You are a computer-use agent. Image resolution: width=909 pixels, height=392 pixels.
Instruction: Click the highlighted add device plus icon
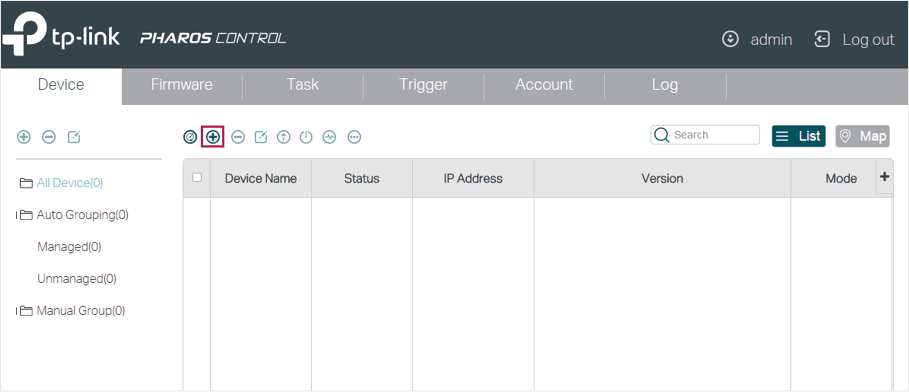[x=213, y=137]
